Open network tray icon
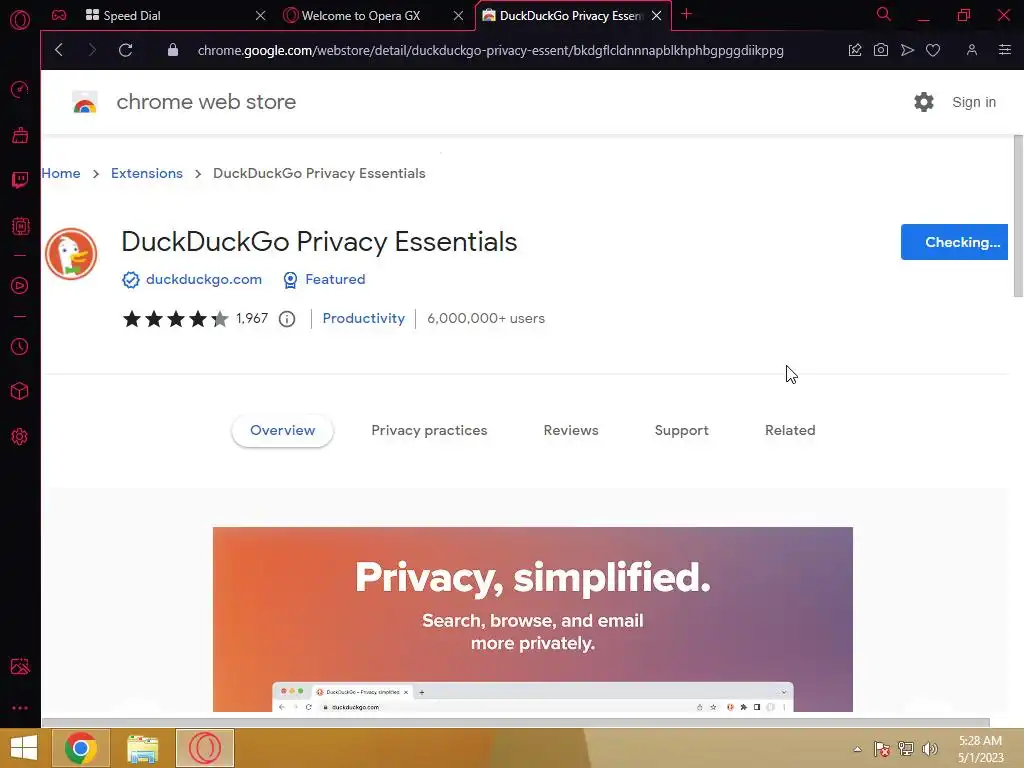 906,749
